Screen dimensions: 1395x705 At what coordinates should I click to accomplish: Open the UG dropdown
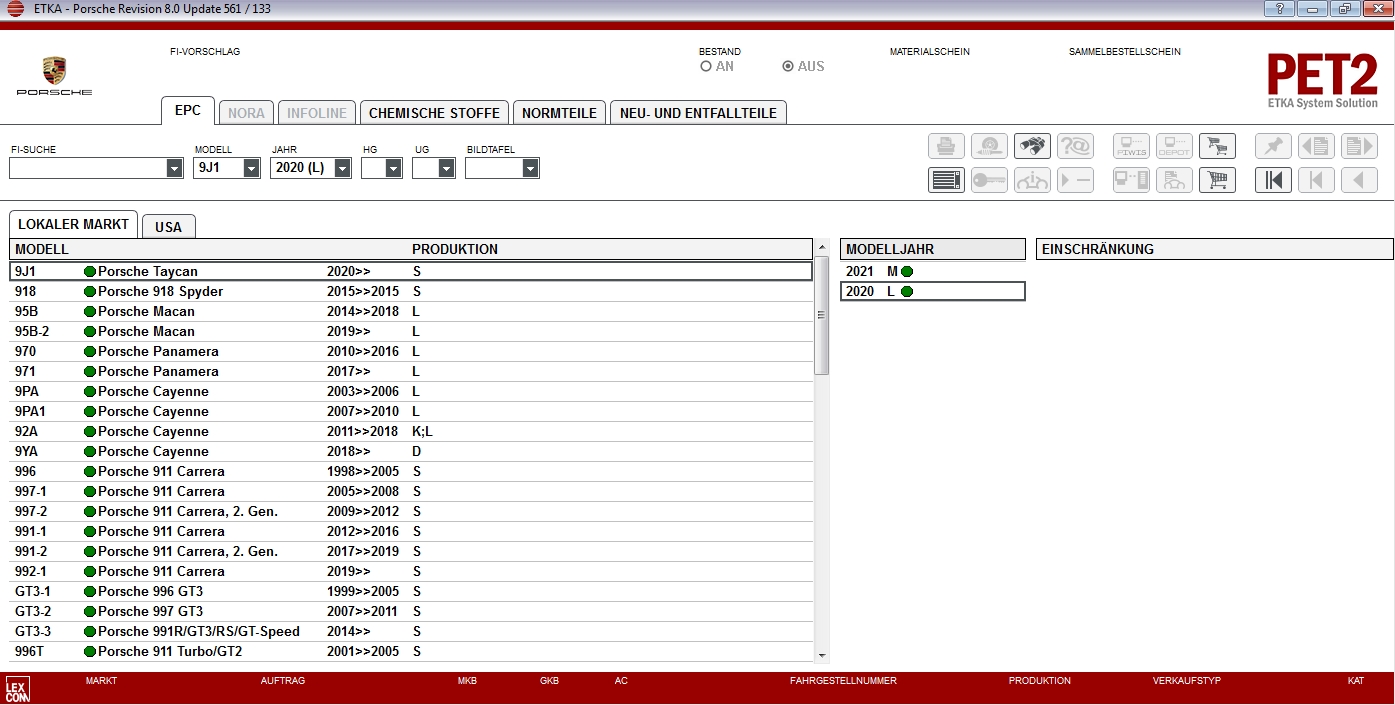pos(446,169)
